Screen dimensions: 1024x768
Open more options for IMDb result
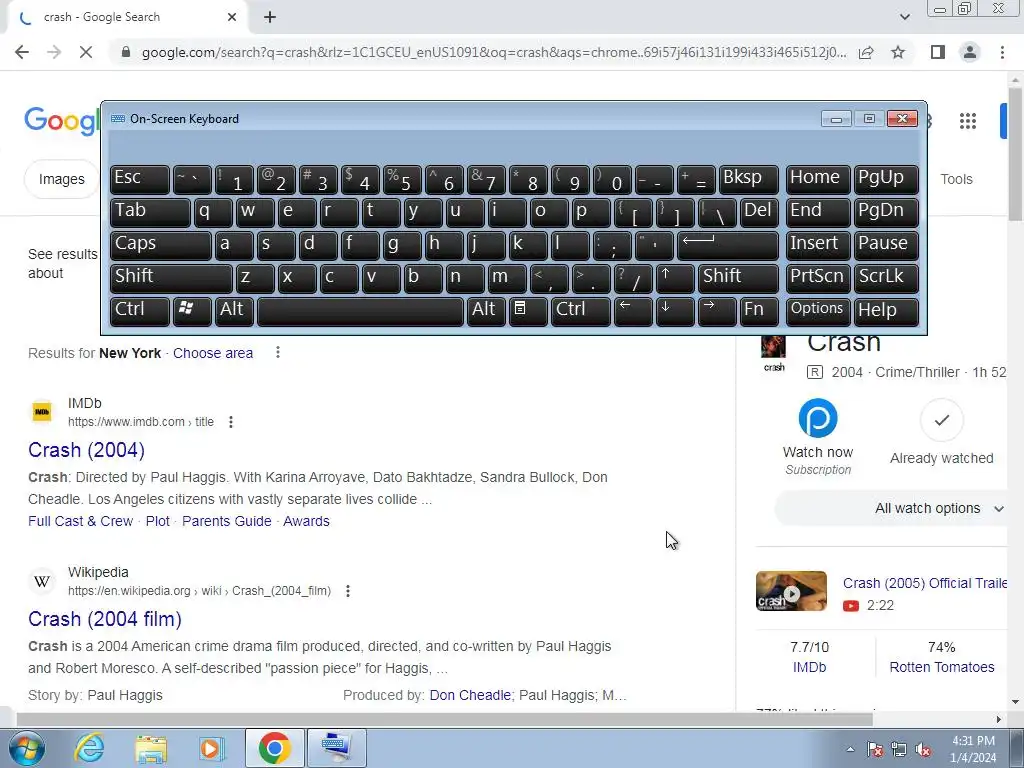[231, 422]
